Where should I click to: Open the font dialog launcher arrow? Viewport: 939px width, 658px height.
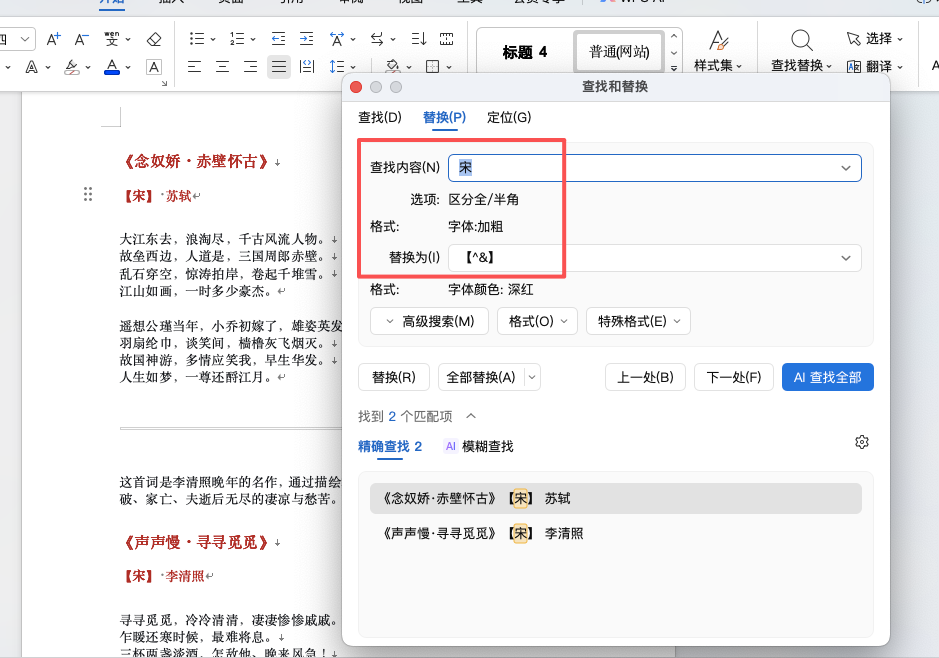tap(164, 83)
